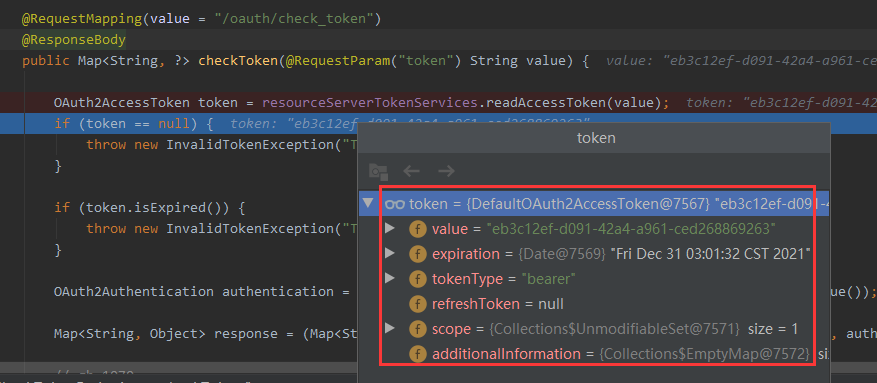Click the field icon next to tokenType
The width and height of the screenshot is (877, 383).
(x=417, y=278)
